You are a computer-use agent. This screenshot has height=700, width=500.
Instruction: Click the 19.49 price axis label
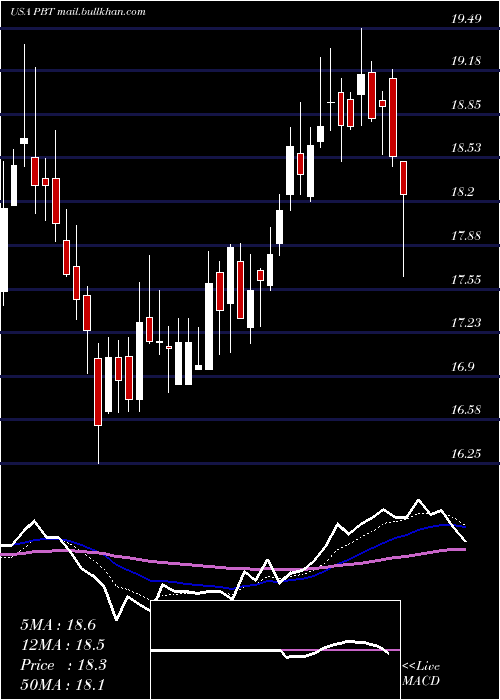coord(466,18)
